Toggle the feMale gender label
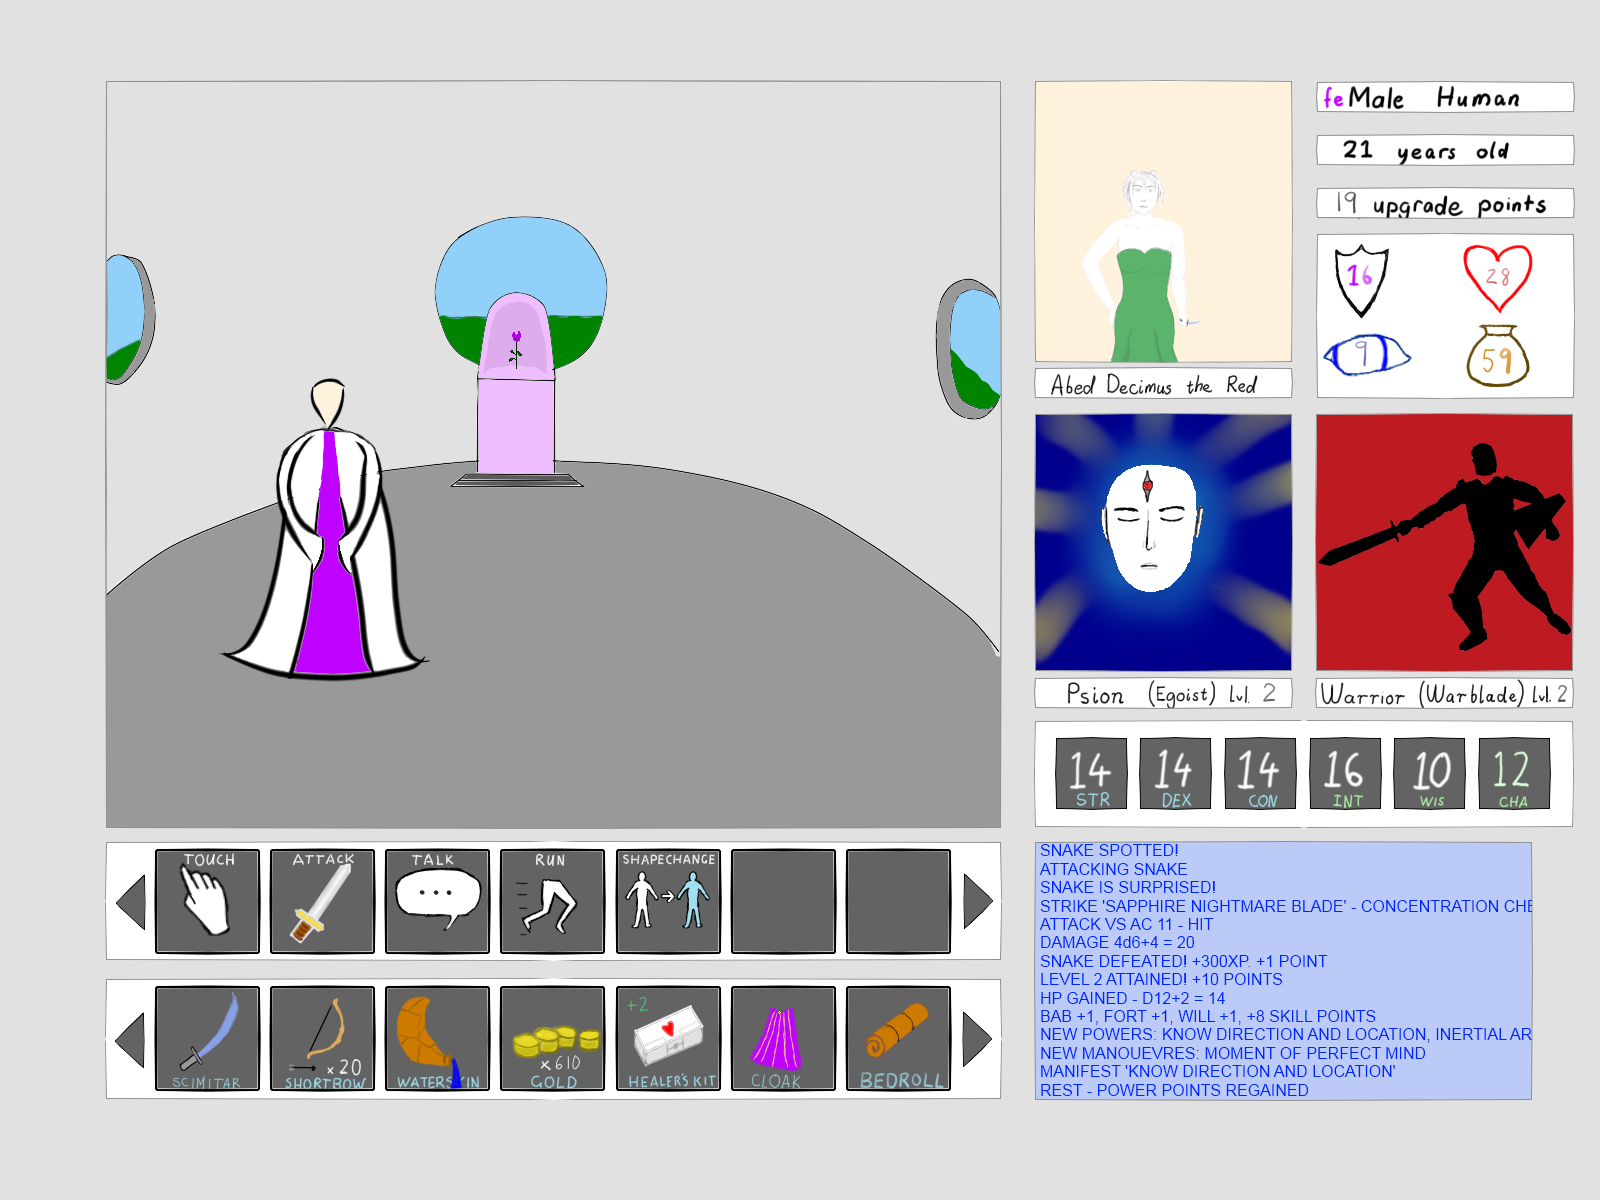 click(1364, 98)
